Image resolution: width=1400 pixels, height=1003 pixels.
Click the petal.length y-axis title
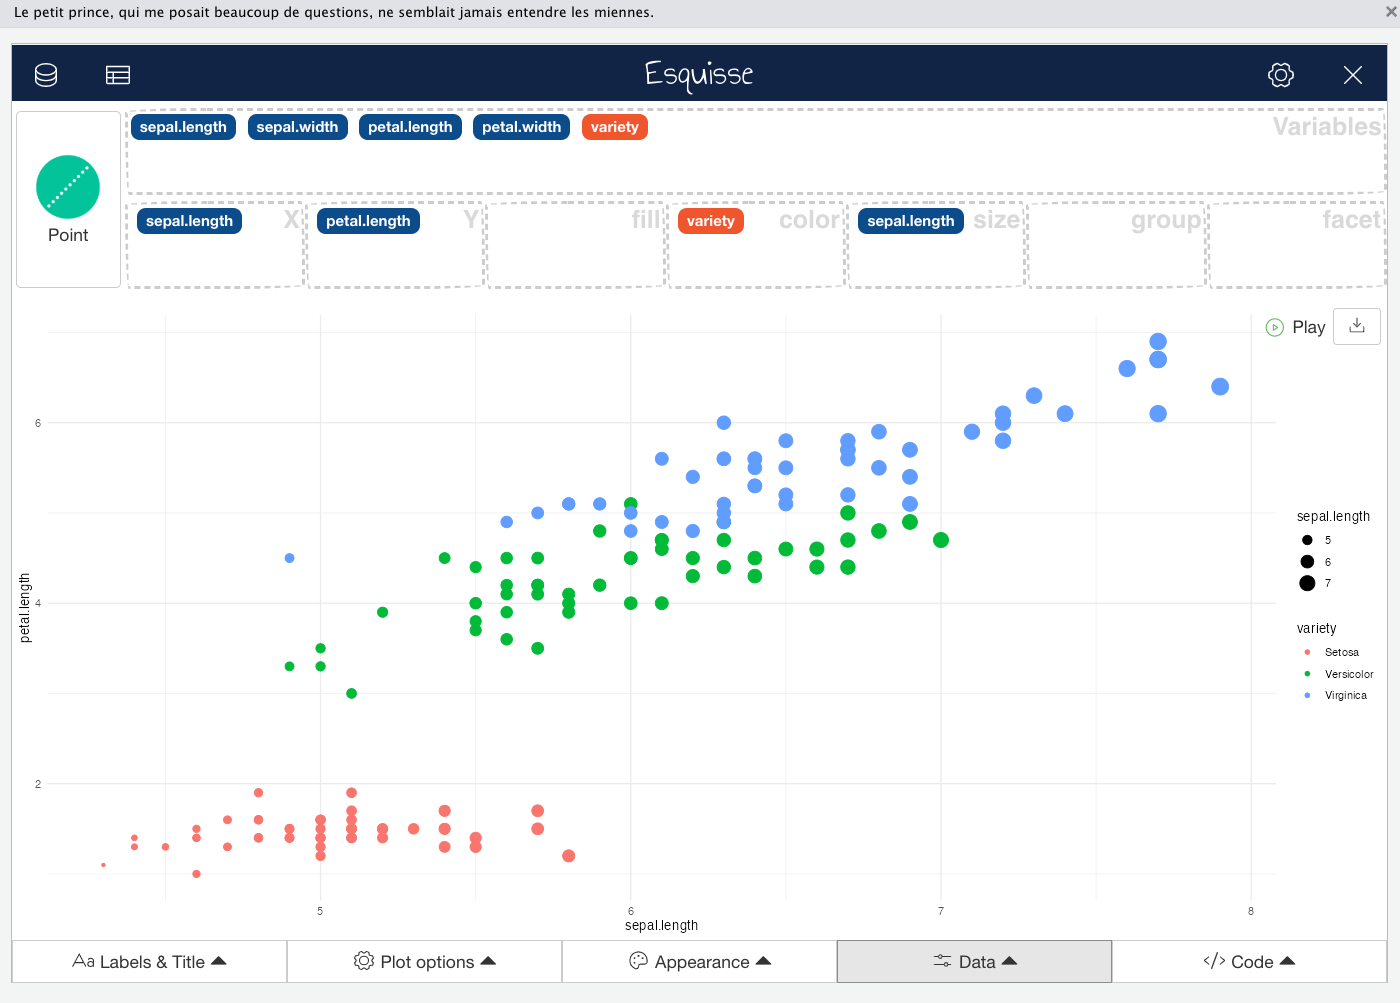(x=25, y=608)
